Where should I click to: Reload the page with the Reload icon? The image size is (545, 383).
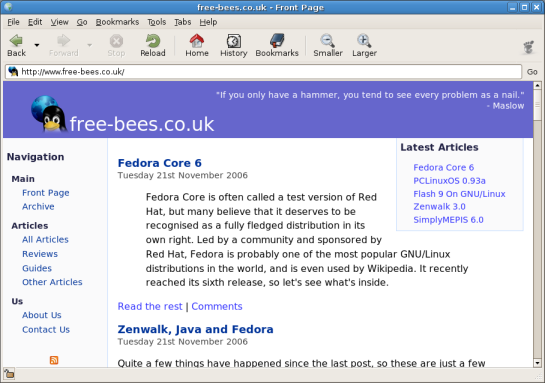coord(153,41)
